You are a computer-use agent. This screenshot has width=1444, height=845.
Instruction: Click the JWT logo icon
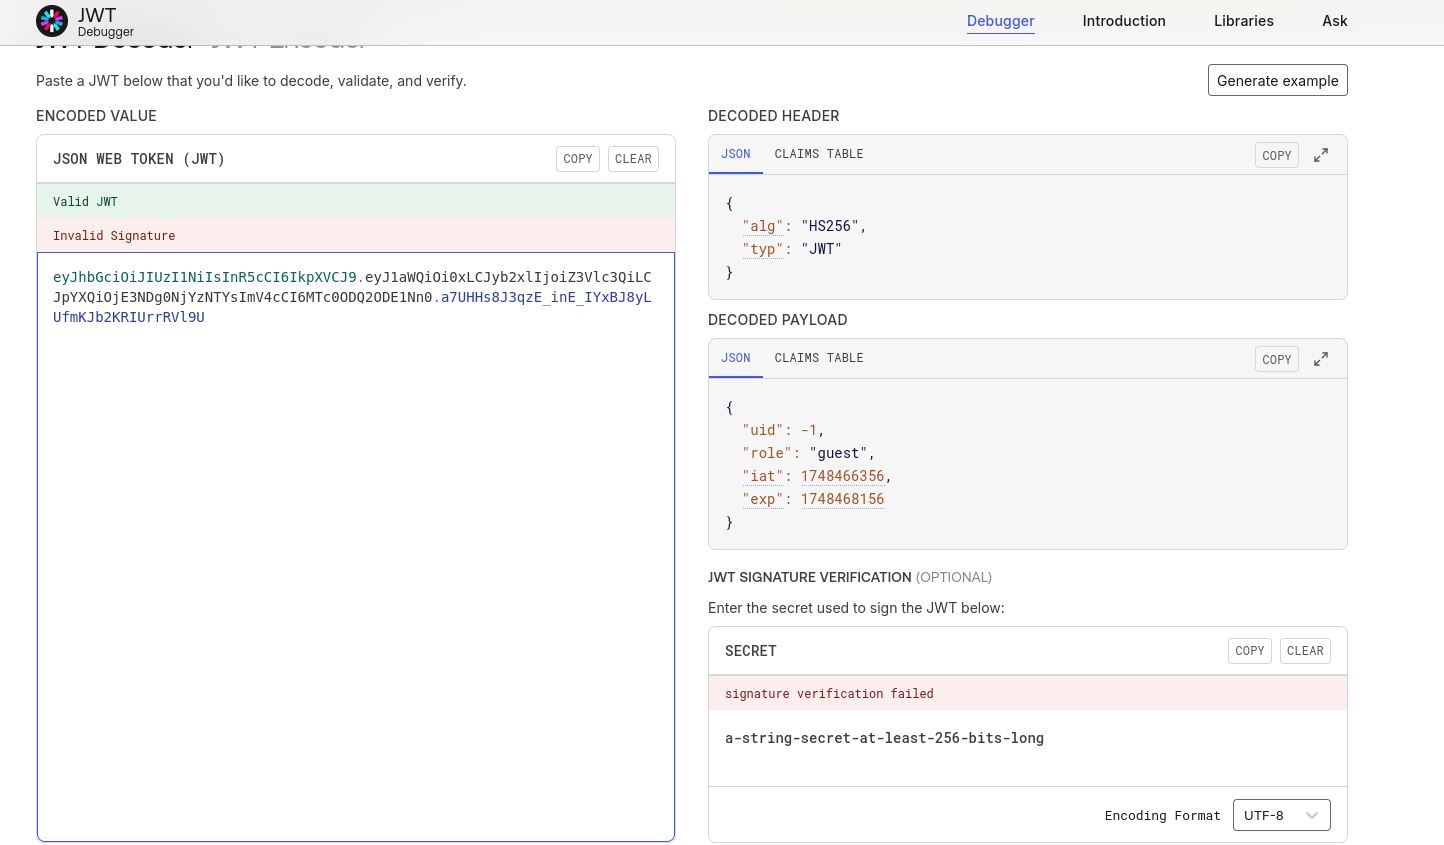[x=51, y=21]
